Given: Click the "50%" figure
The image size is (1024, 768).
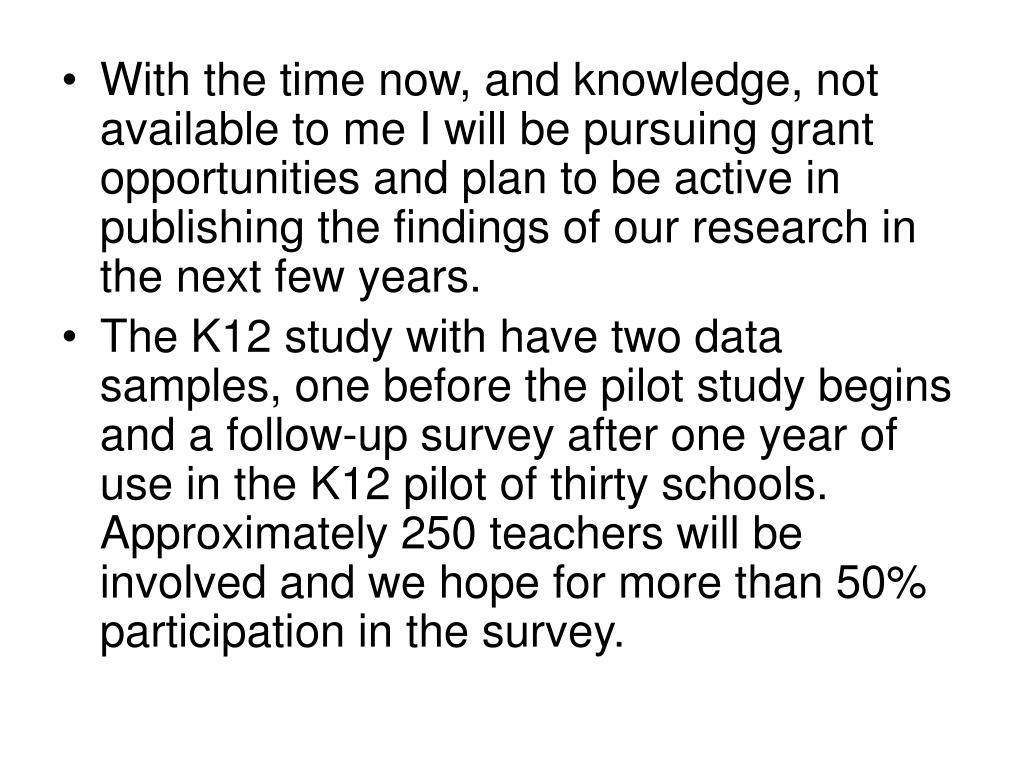Looking at the screenshot, I should coord(881,583).
